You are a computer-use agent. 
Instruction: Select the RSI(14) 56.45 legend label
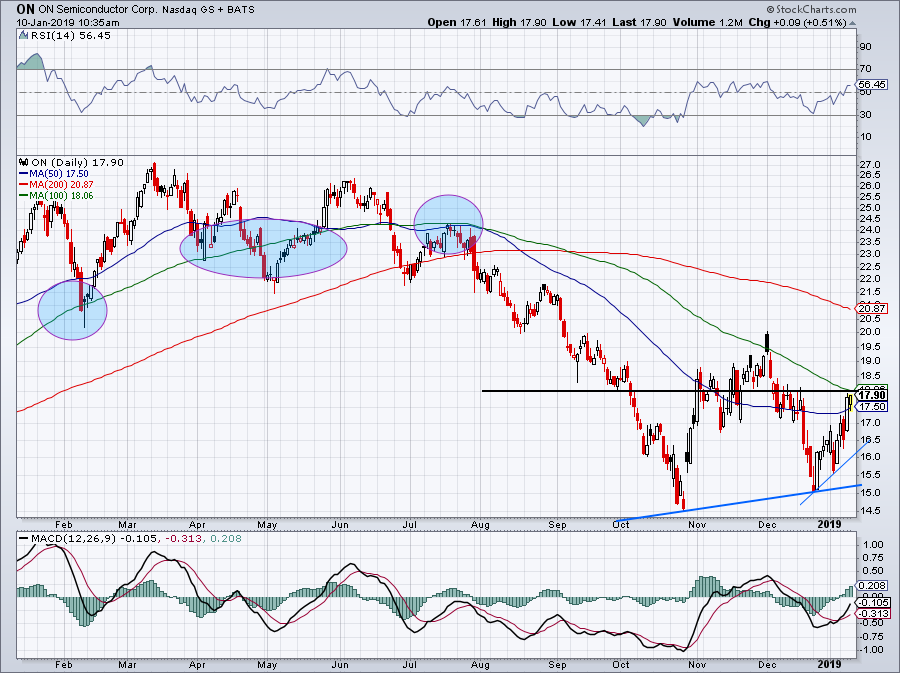(x=71, y=36)
